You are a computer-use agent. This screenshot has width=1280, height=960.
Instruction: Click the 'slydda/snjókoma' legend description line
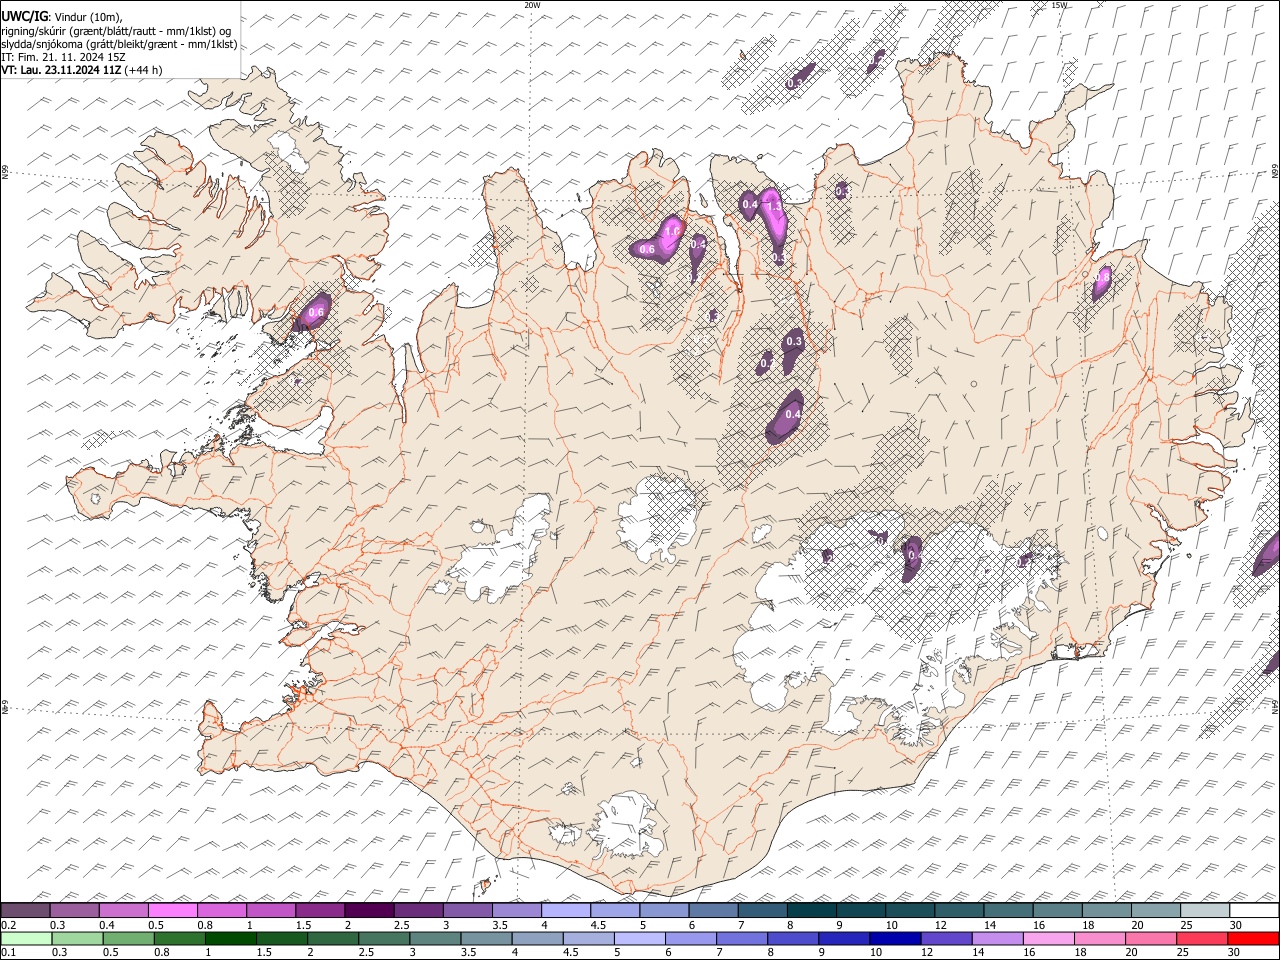(x=119, y=44)
